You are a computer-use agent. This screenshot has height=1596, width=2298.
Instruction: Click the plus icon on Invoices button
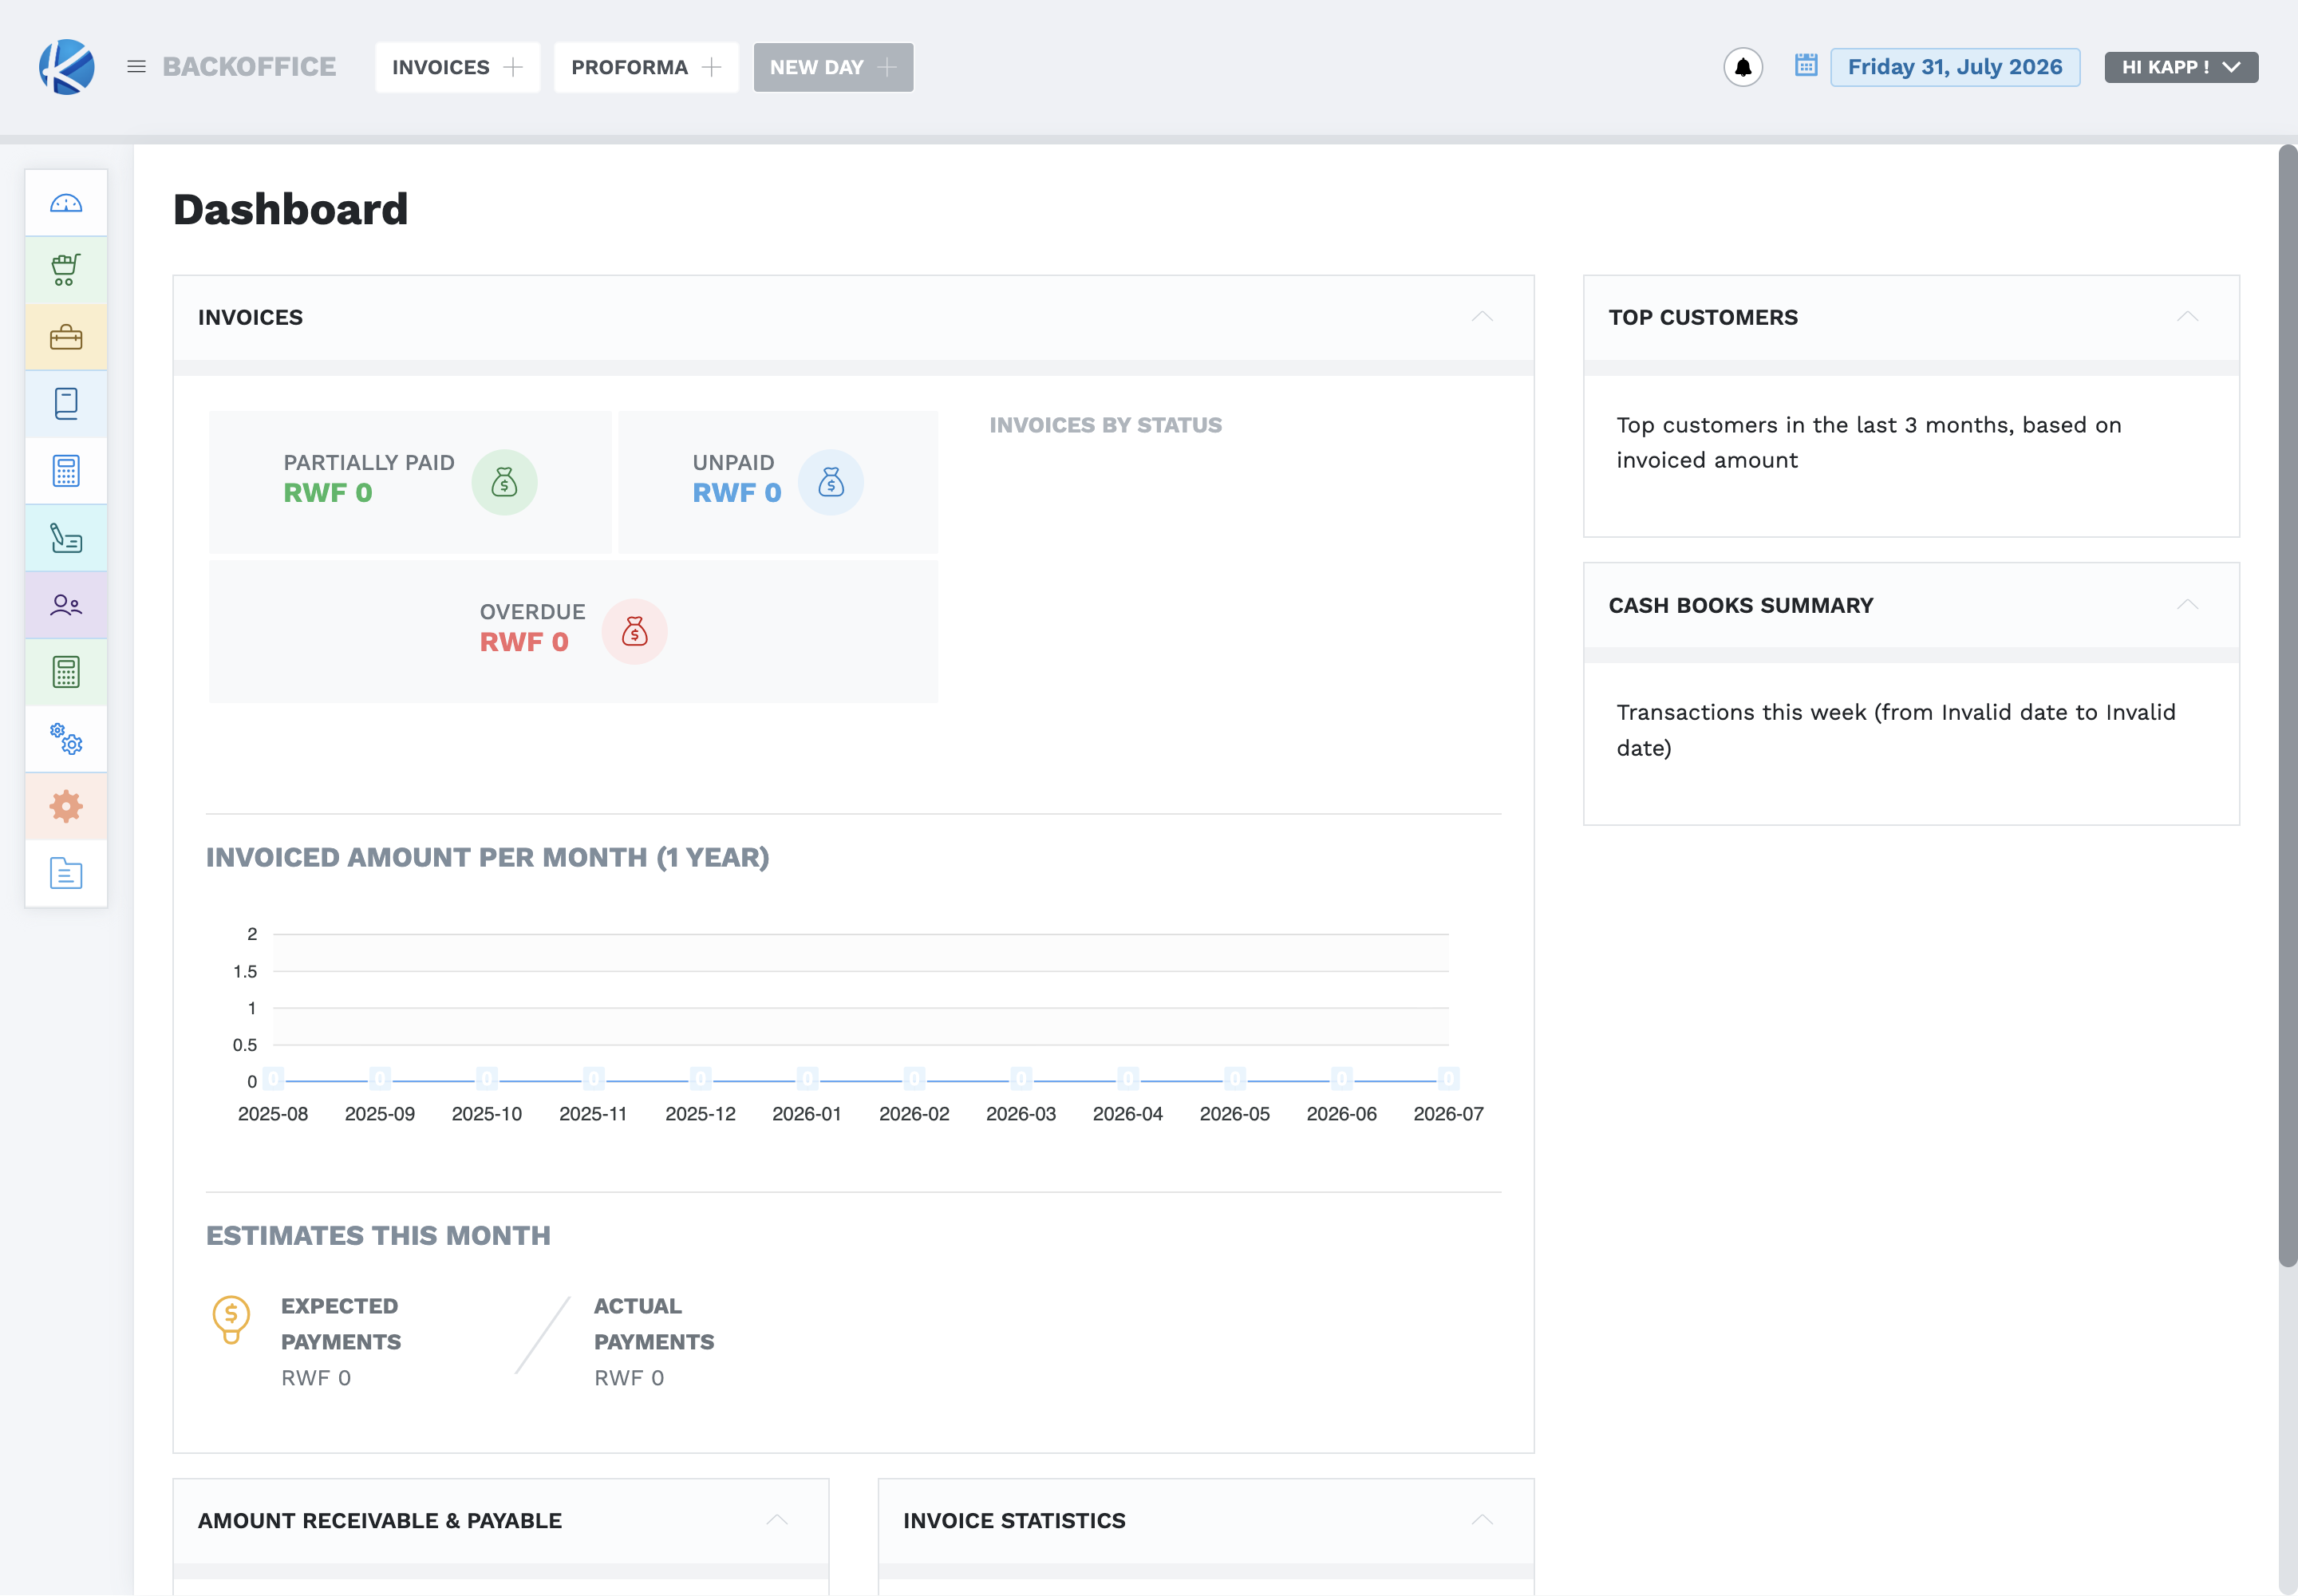(513, 67)
